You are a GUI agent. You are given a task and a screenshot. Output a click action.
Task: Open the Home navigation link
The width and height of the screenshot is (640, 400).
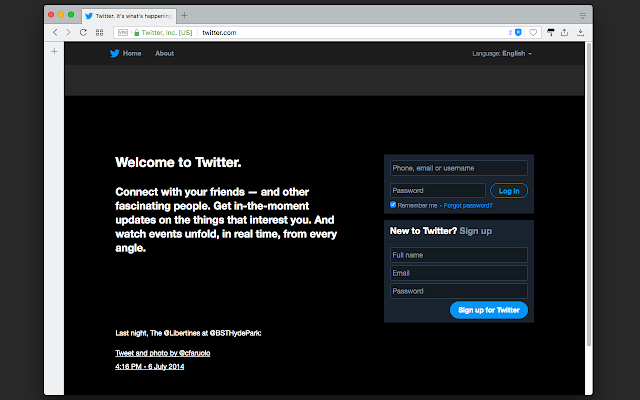132,53
